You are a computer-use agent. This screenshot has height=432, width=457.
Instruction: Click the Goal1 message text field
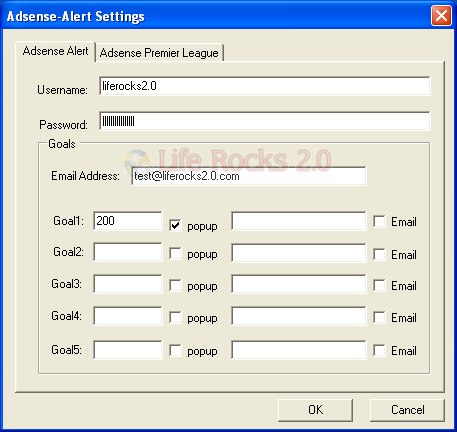[x=299, y=221]
